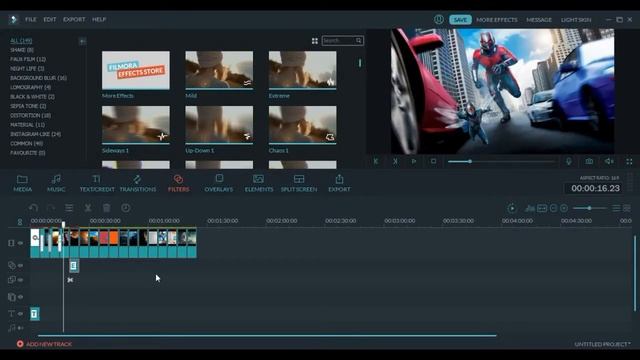Select the Filters tab
Image resolution: width=640 pixels, height=360 pixels.
tap(178, 183)
